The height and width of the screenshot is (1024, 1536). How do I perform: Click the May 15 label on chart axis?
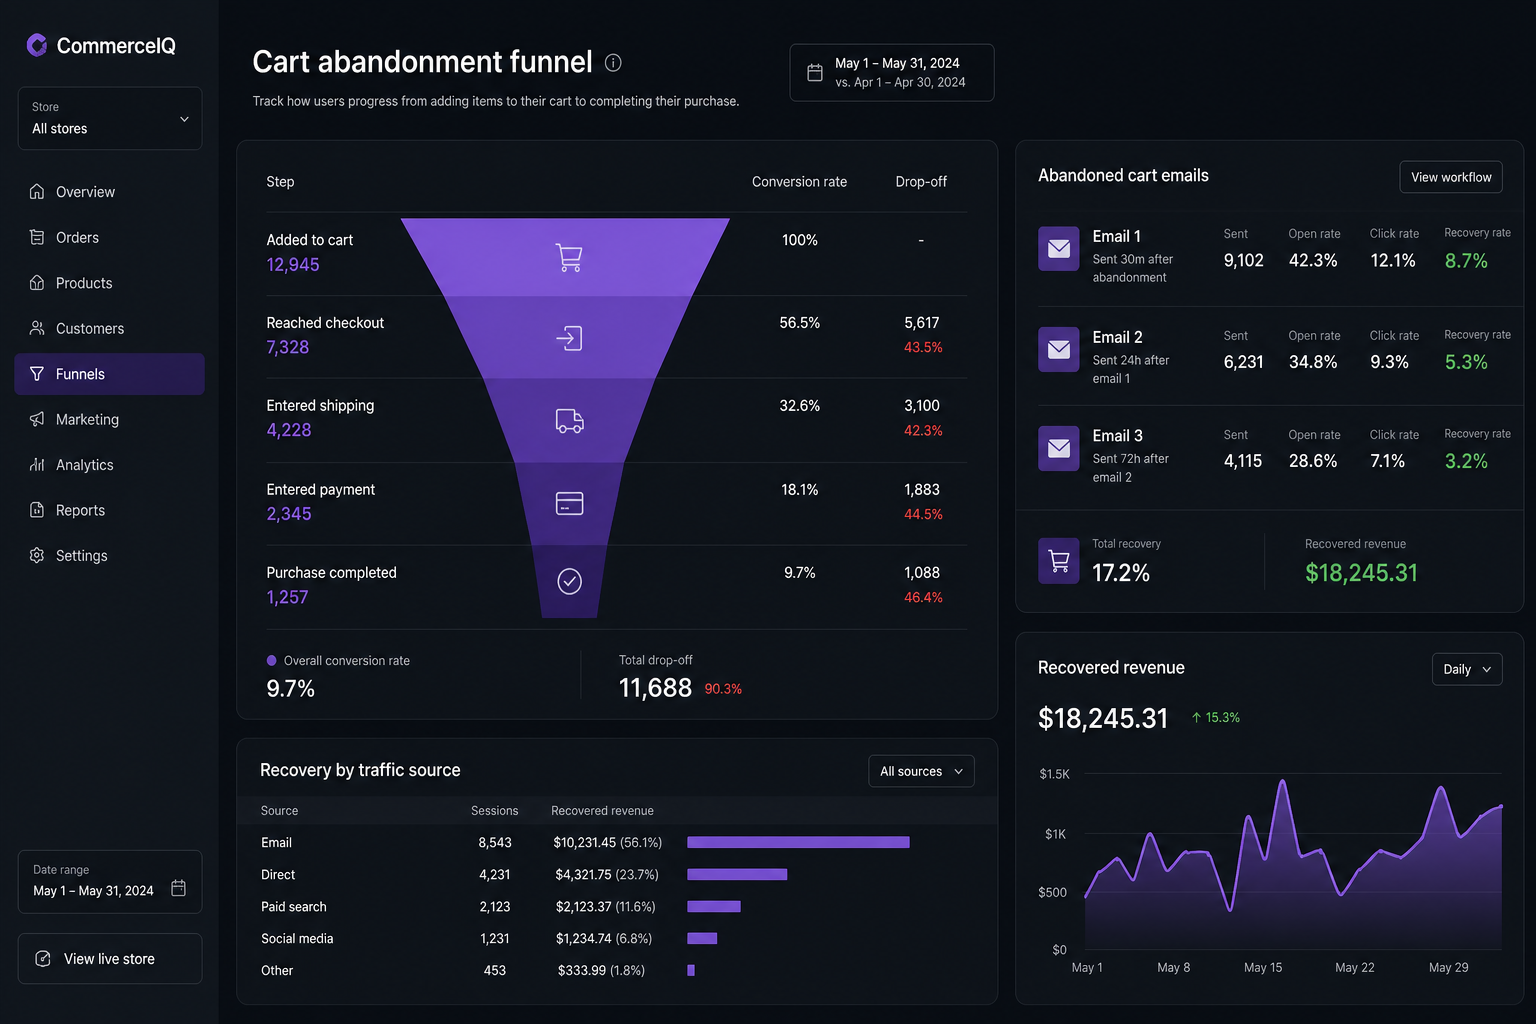1263,967
